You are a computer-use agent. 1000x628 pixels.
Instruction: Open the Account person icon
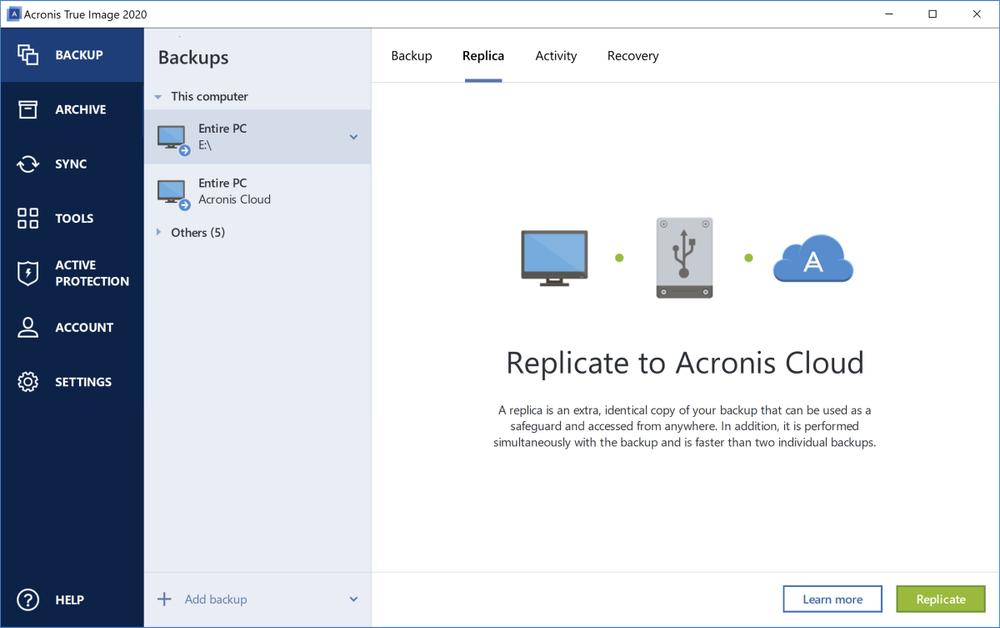27,327
